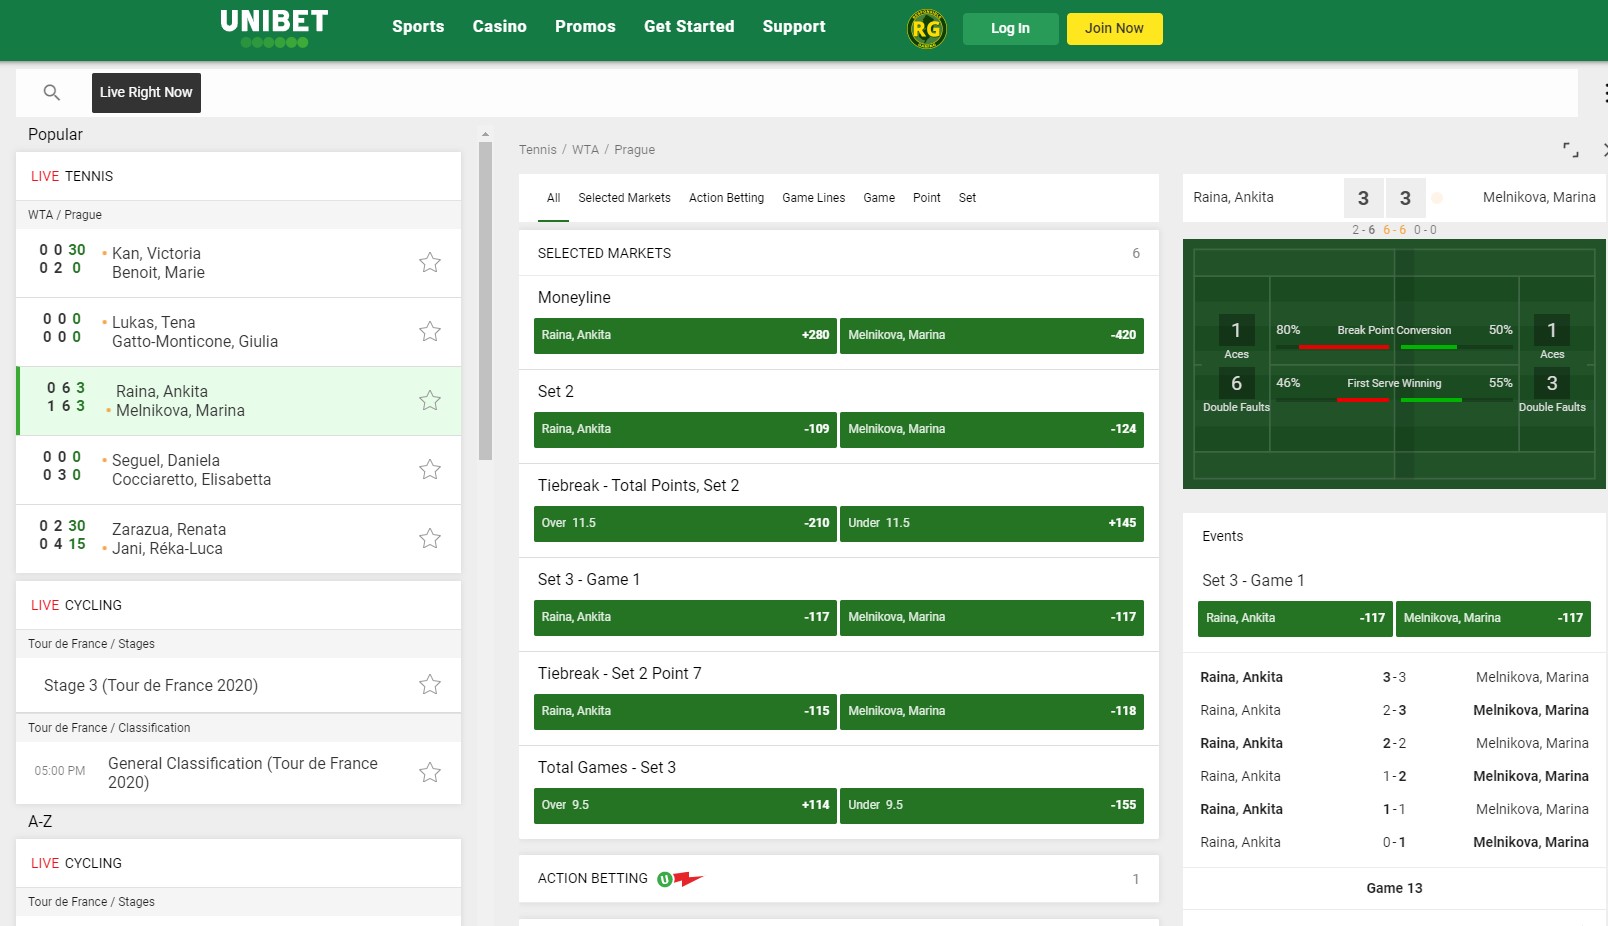Bet Set 2 Raina, Ankita -109
Screen dimensions: 1608x926
pos(685,430)
